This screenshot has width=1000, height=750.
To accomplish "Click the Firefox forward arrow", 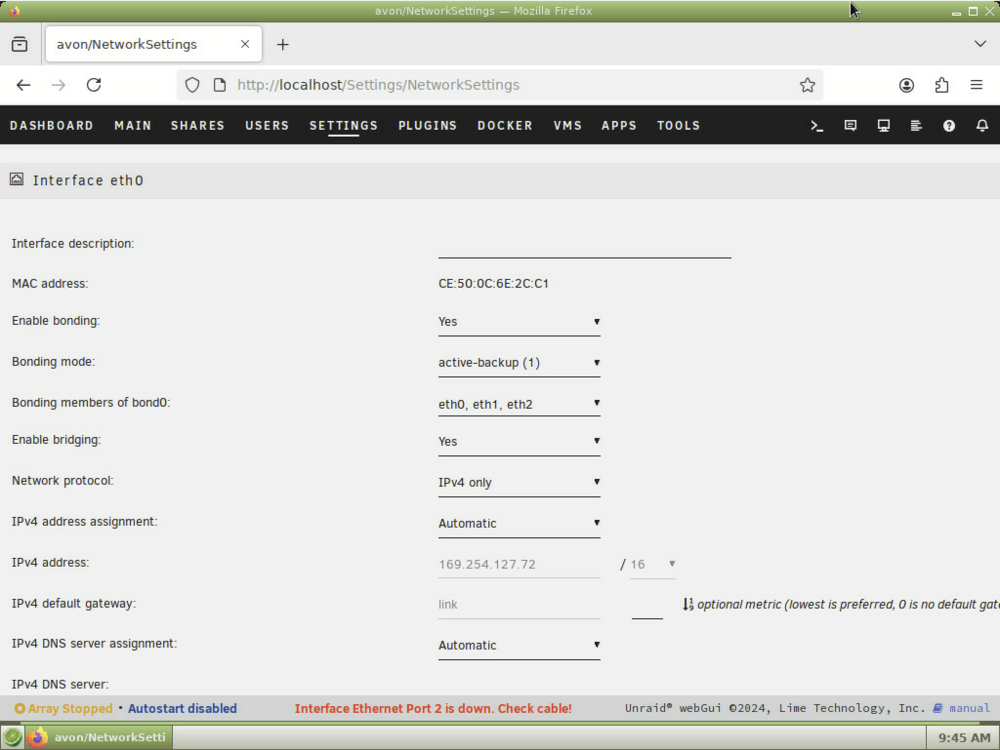I will 59,85.
